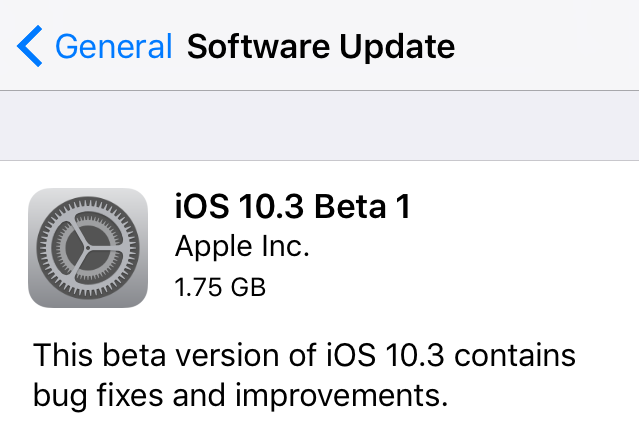The image size is (639, 424).
Task: Go back to General settings label
Action: 113,46
